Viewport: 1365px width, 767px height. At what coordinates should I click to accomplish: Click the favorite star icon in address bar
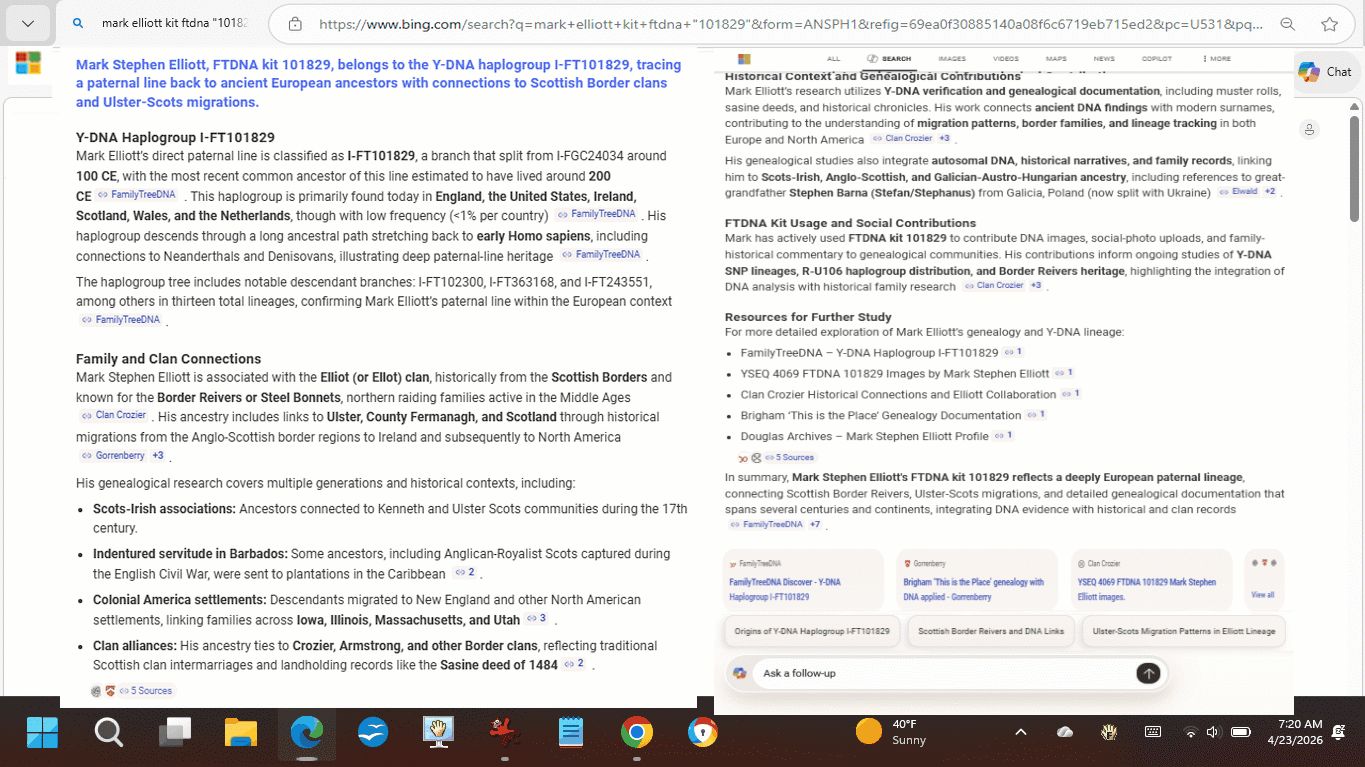pyautogui.click(x=1329, y=24)
